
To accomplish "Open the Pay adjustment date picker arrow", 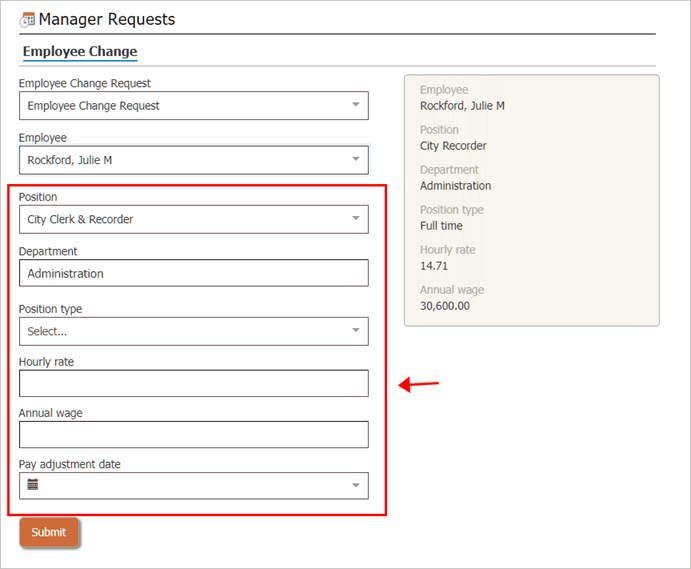I will tap(355, 486).
